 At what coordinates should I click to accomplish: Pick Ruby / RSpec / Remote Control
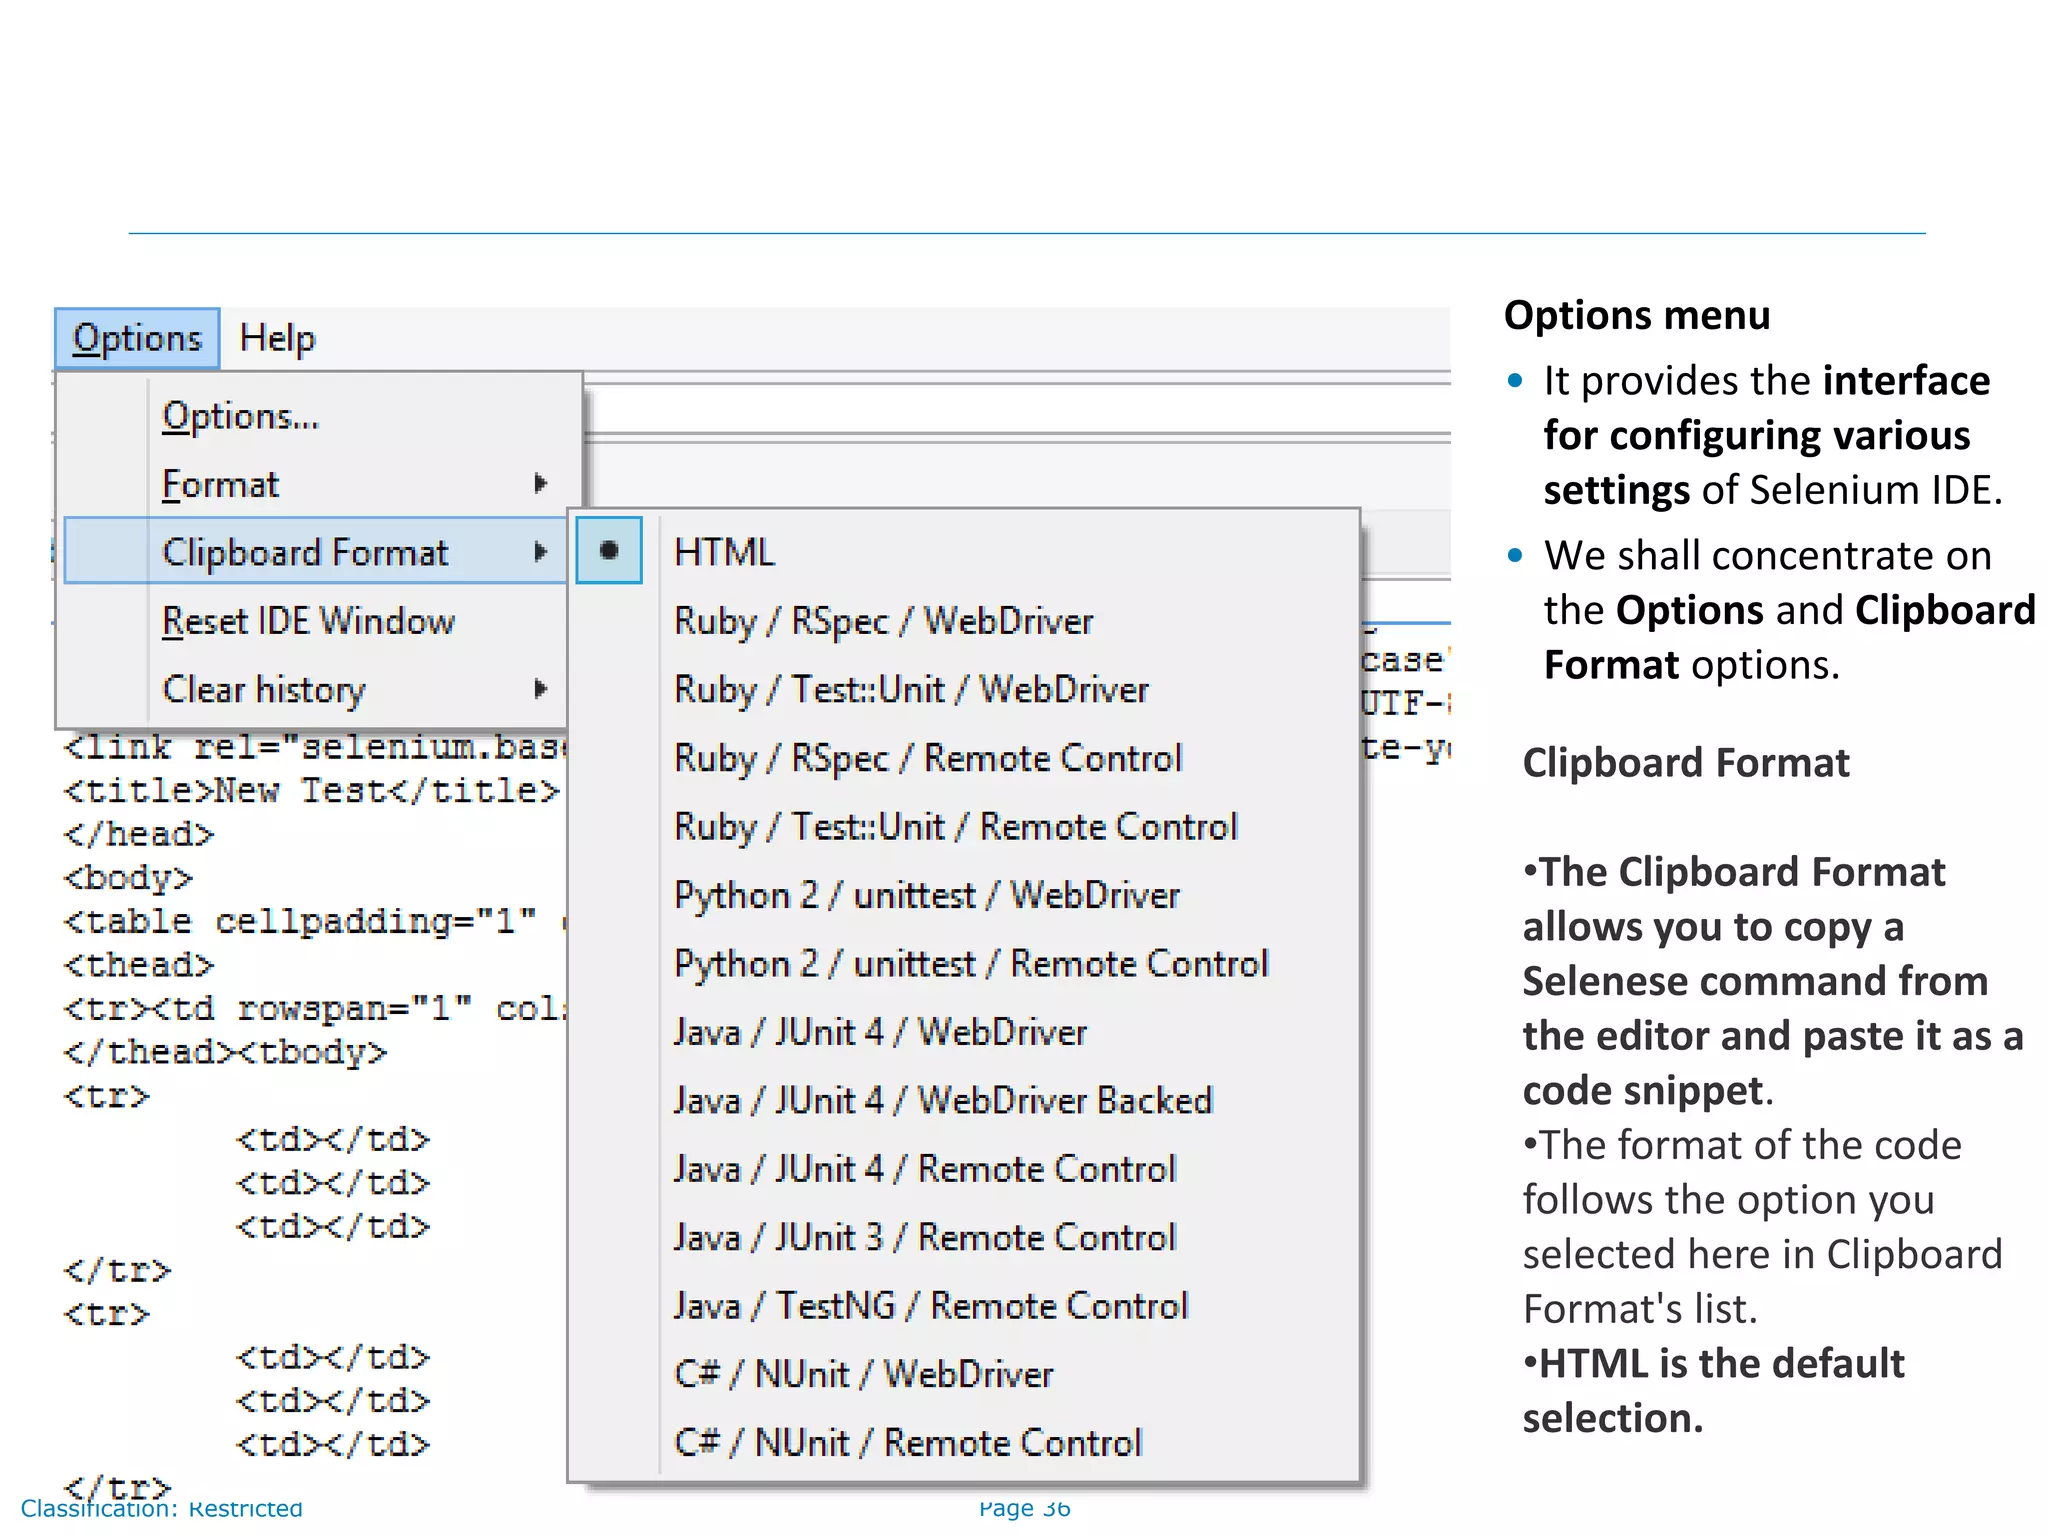pyautogui.click(x=927, y=758)
